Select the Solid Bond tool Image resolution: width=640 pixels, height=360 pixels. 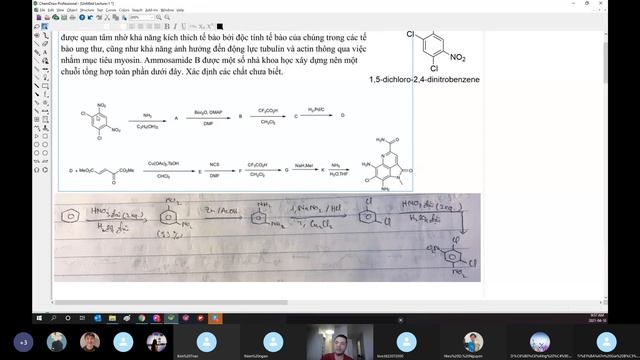37,44
